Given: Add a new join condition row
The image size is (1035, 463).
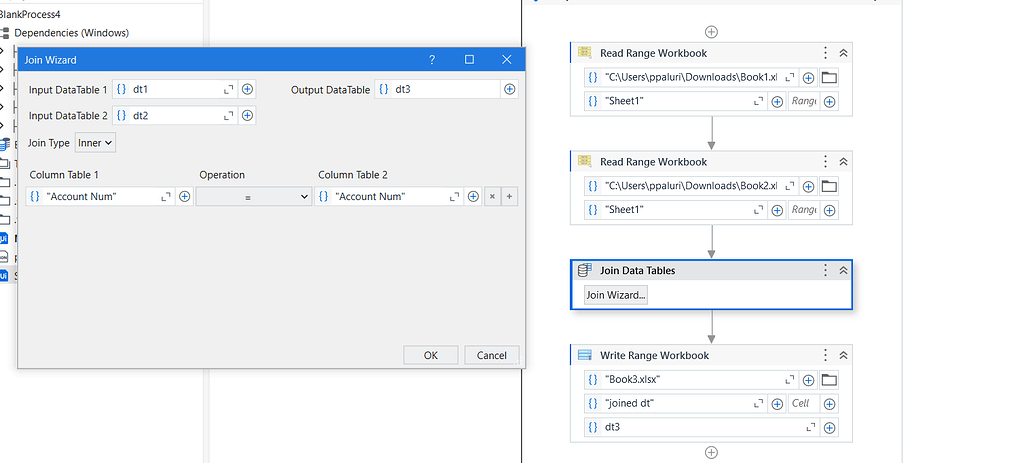Looking at the screenshot, I should (510, 197).
